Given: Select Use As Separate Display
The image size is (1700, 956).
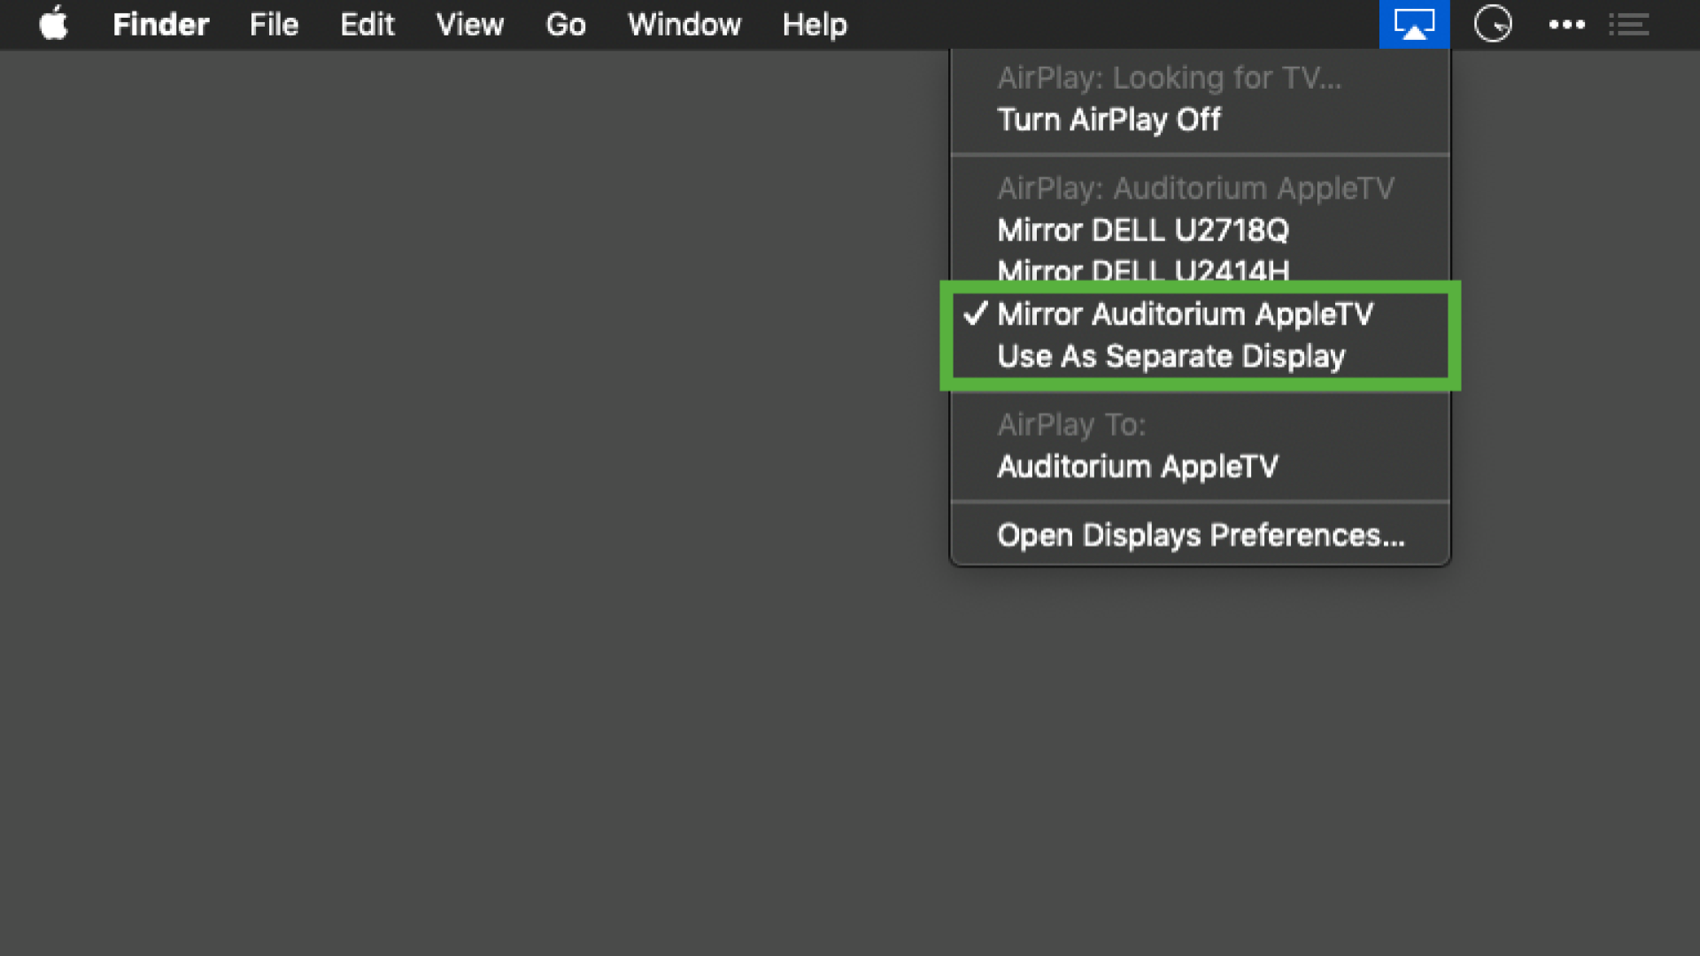Looking at the screenshot, I should (1171, 357).
